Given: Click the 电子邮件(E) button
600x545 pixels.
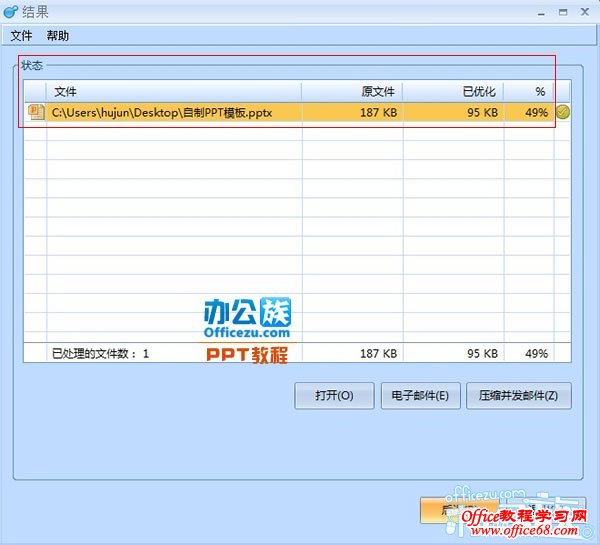Looking at the screenshot, I should click(x=421, y=395).
